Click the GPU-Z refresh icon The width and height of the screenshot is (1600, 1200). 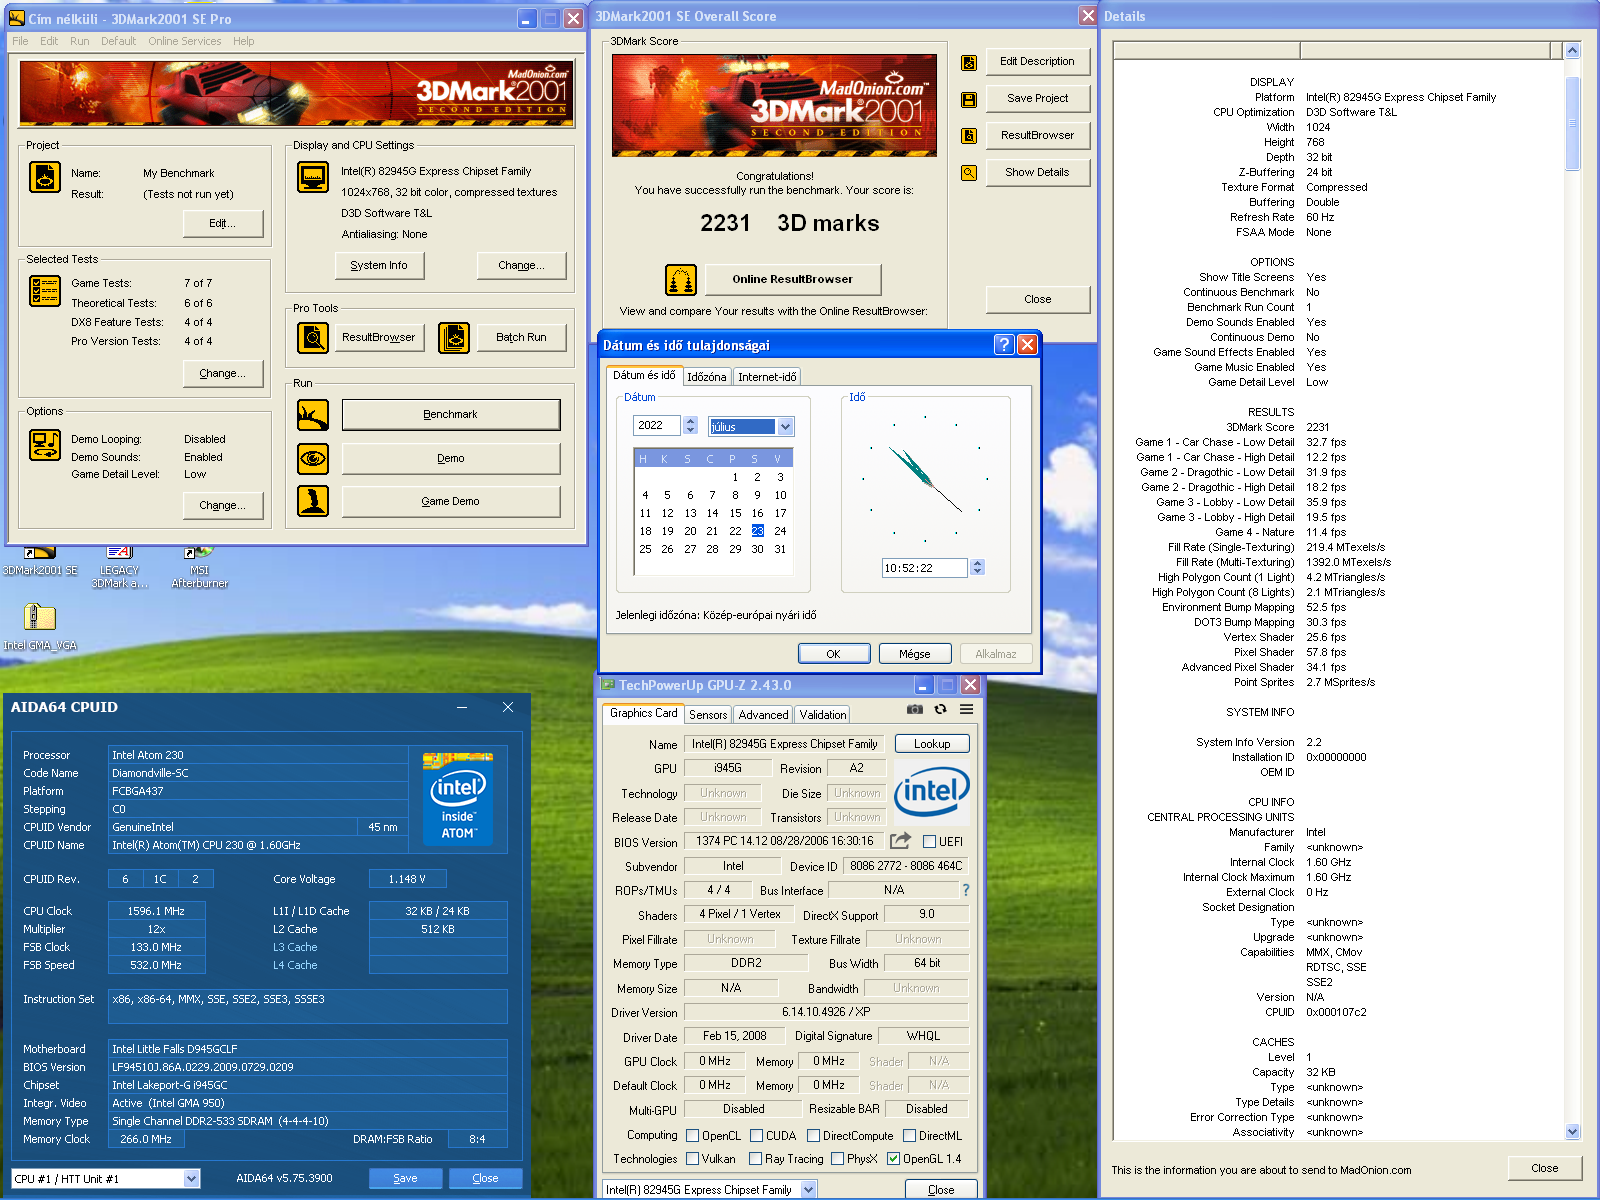(x=940, y=709)
